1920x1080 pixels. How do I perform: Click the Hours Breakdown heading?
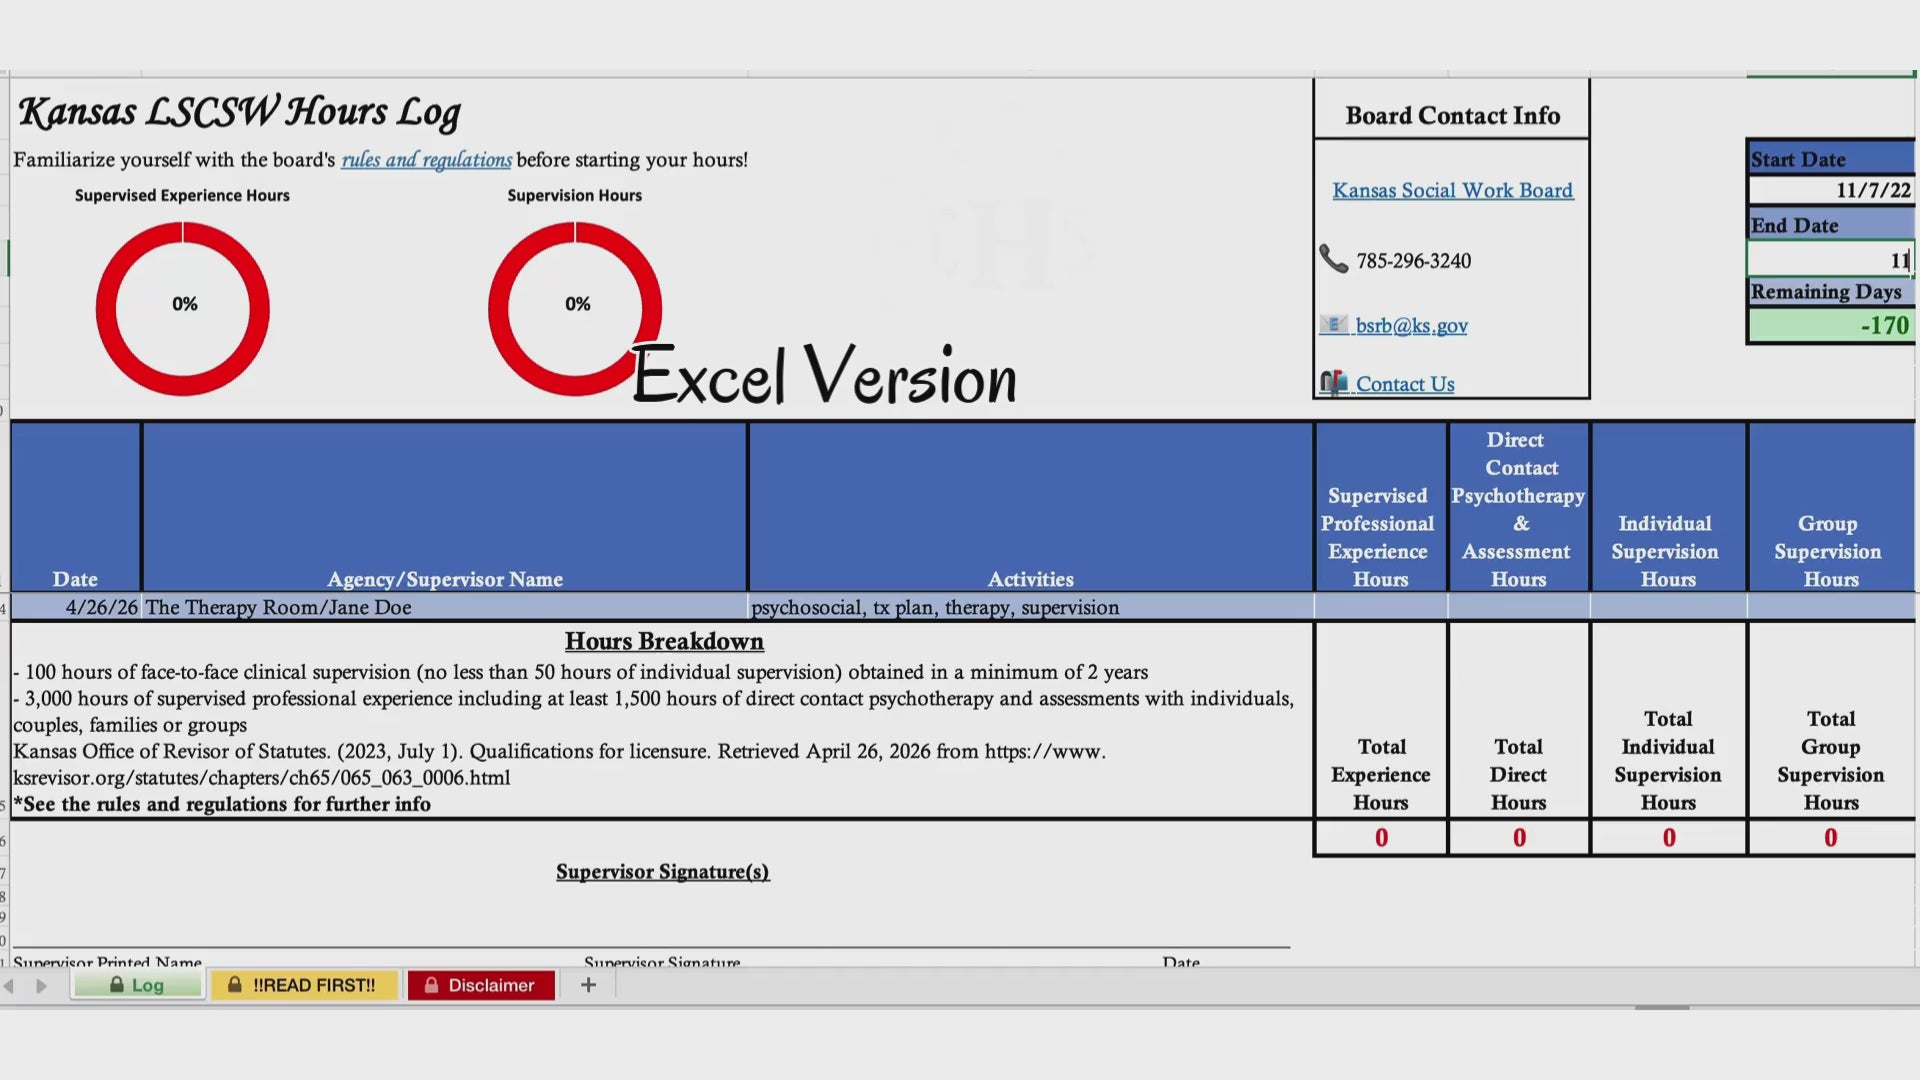[x=664, y=641]
